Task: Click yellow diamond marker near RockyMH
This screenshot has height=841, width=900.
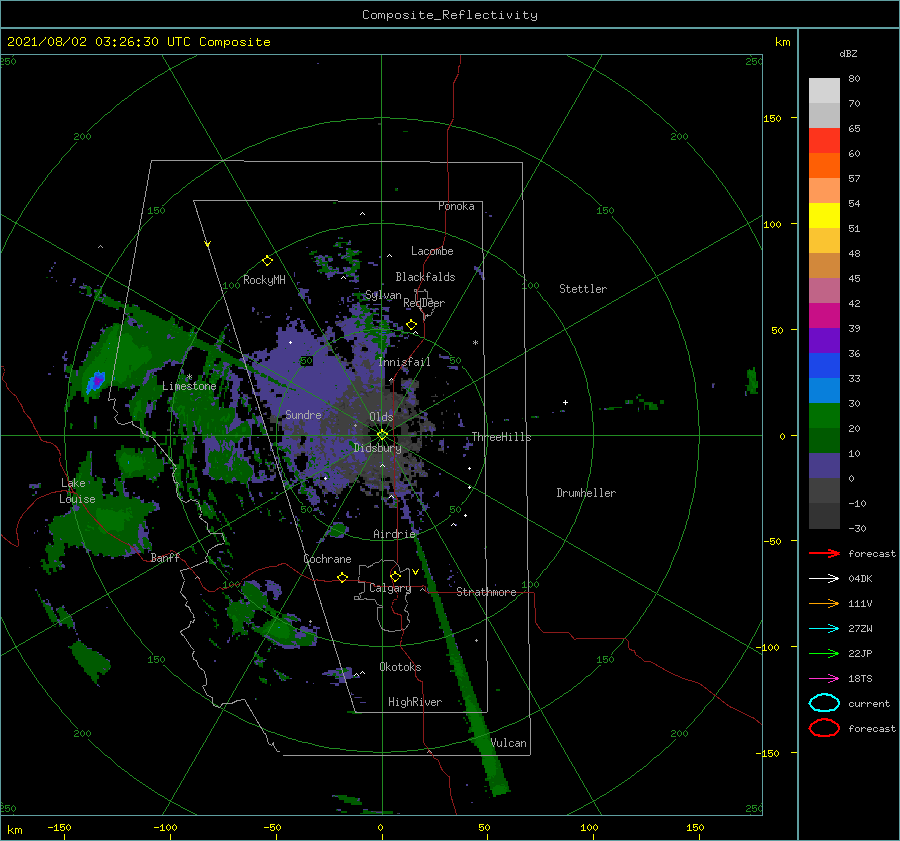Action: [x=267, y=261]
